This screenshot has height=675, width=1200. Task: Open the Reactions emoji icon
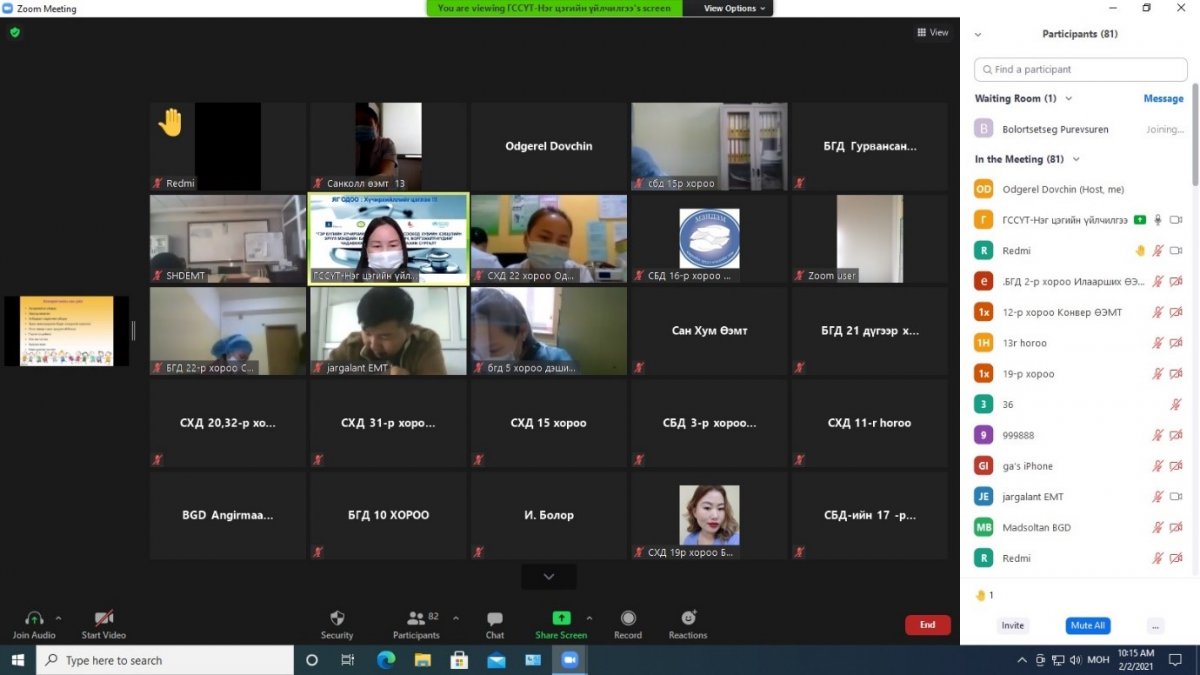point(688,618)
